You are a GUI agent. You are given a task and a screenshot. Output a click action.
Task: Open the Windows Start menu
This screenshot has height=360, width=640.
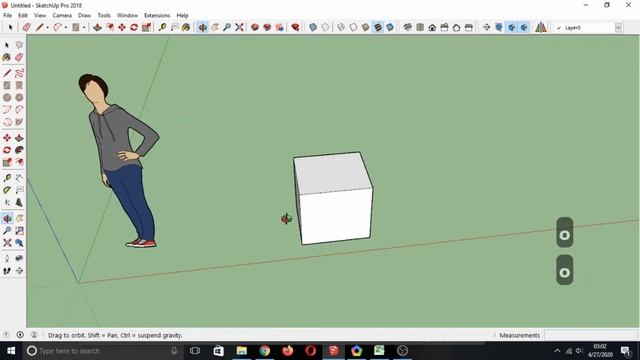11,351
